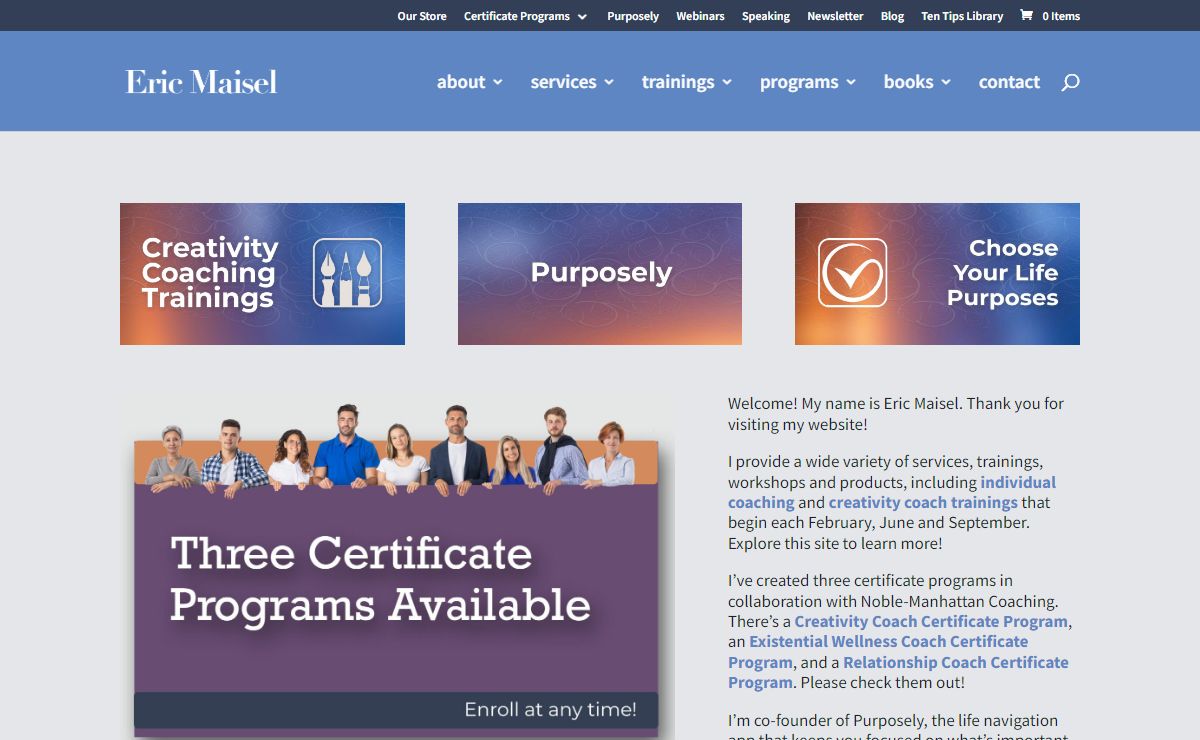Open the Eric Maisel logo homepage
This screenshot has height=740, width=1200.
[x=201, y=82]
